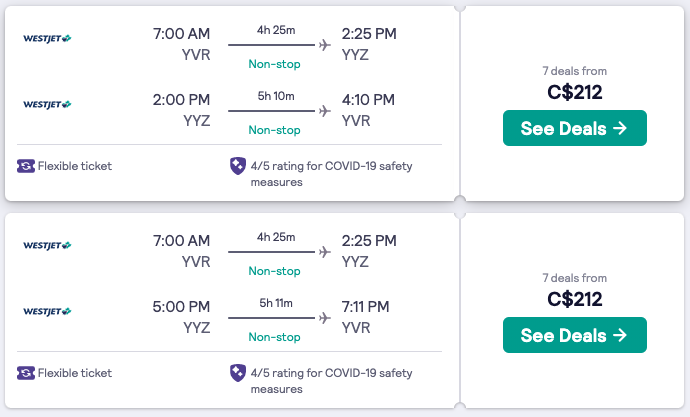Click the airplane icon on the 5h 11m flight
690x417 pixels.
[x=325, y=318]
